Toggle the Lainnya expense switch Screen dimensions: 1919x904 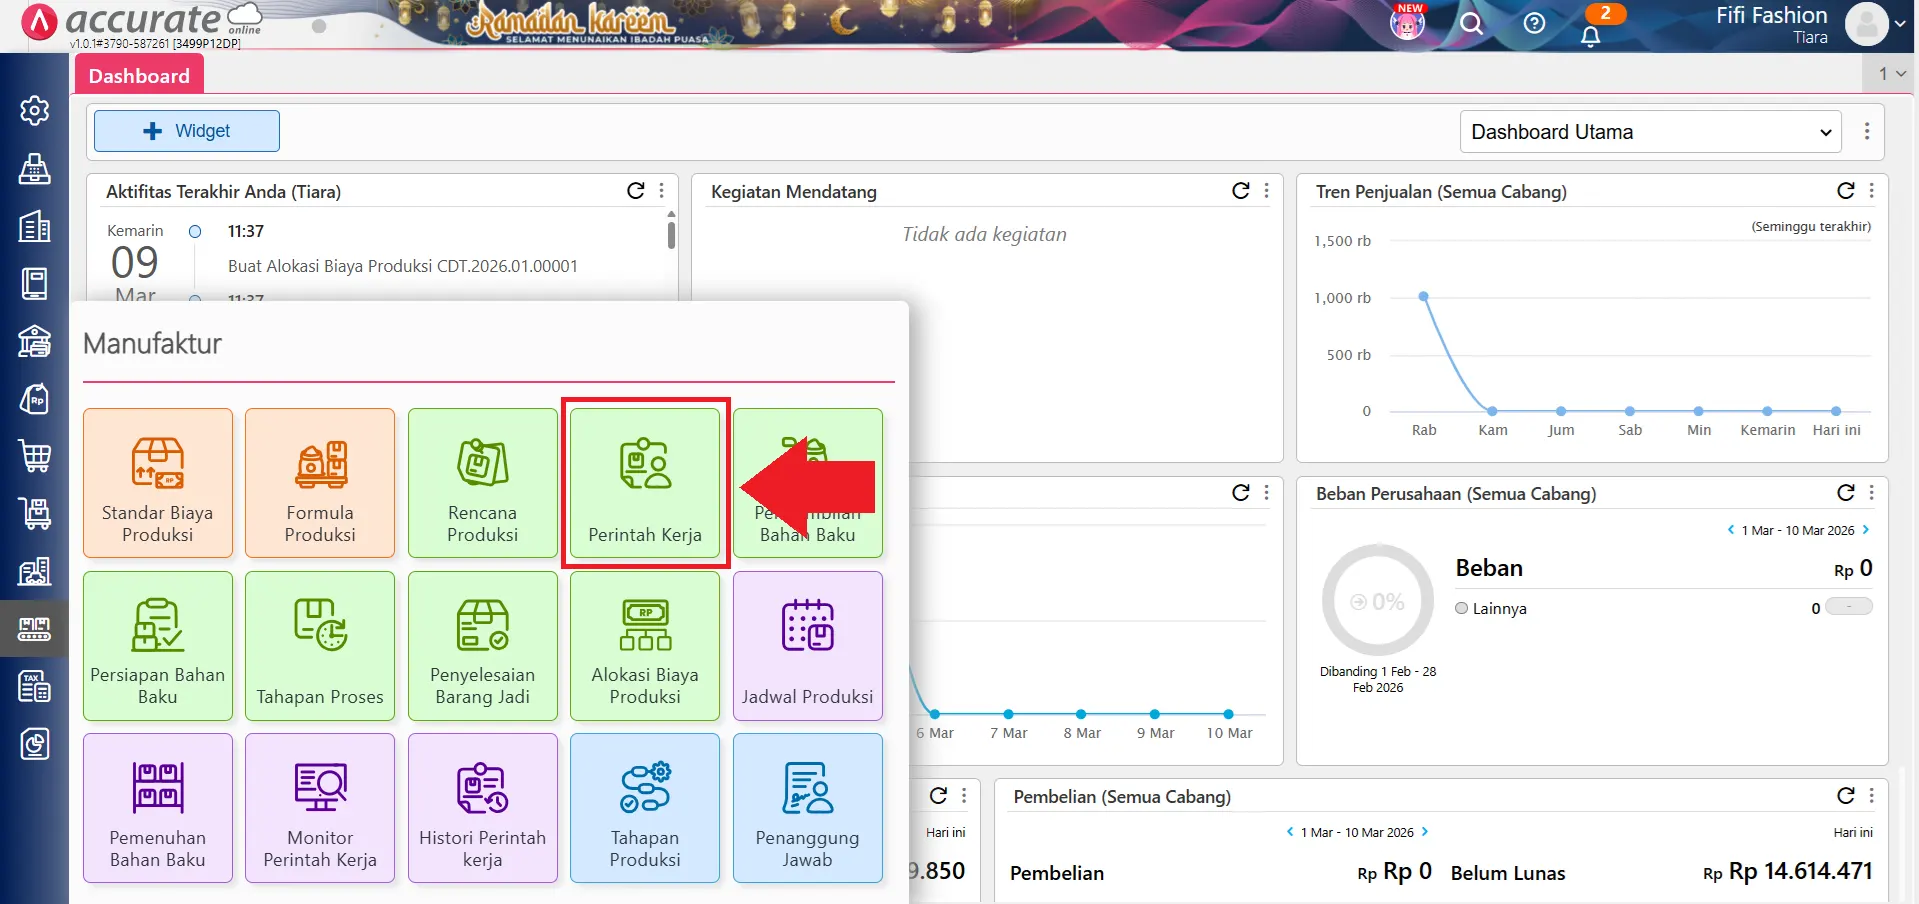[1848, 607]
